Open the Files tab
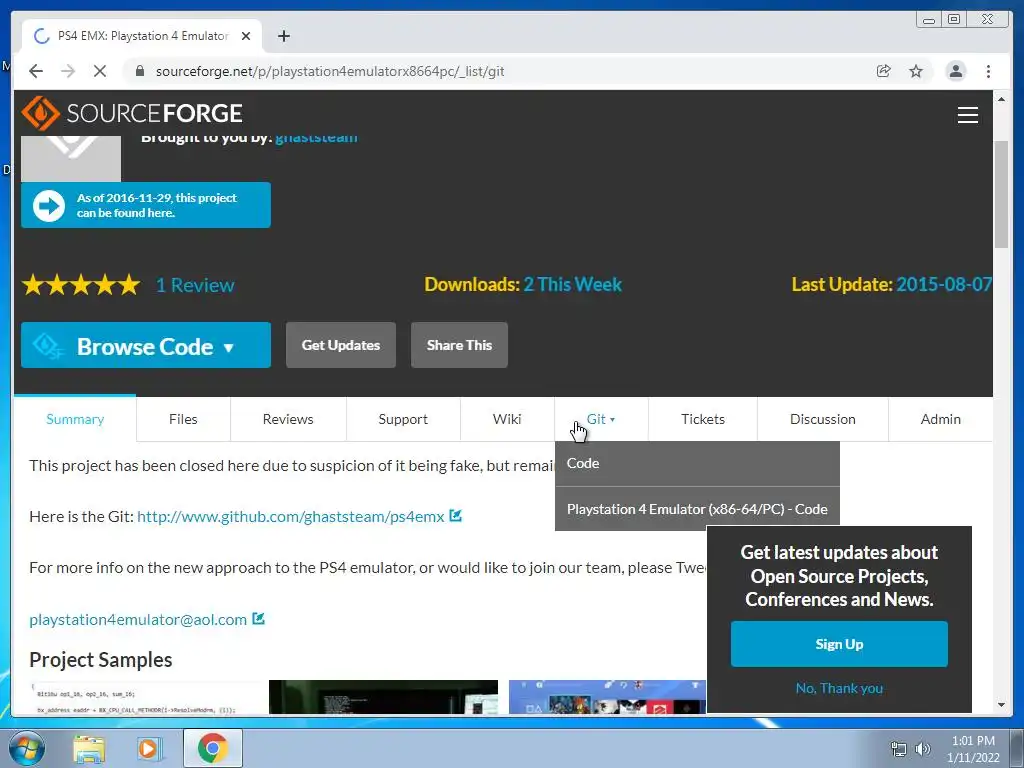1024x768 pixels. coord(183,419)
